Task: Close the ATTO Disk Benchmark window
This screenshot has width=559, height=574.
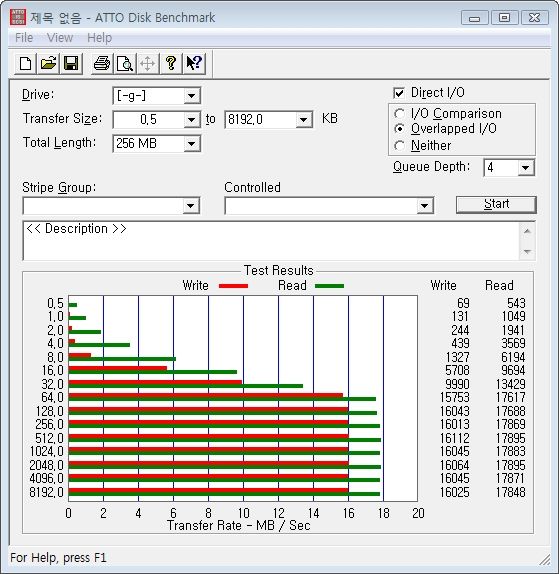Action: [x=534, y=18]
